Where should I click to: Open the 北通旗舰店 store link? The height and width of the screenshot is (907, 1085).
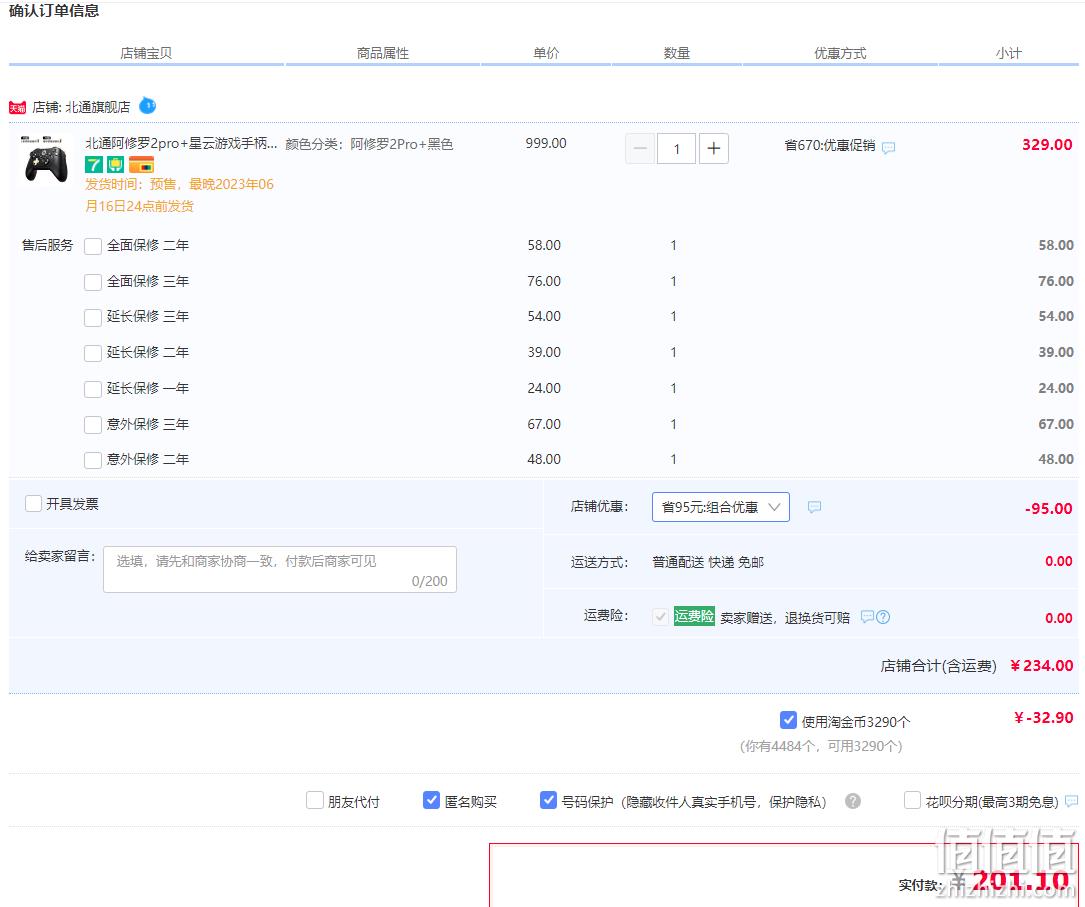click(x=98, y=107)
